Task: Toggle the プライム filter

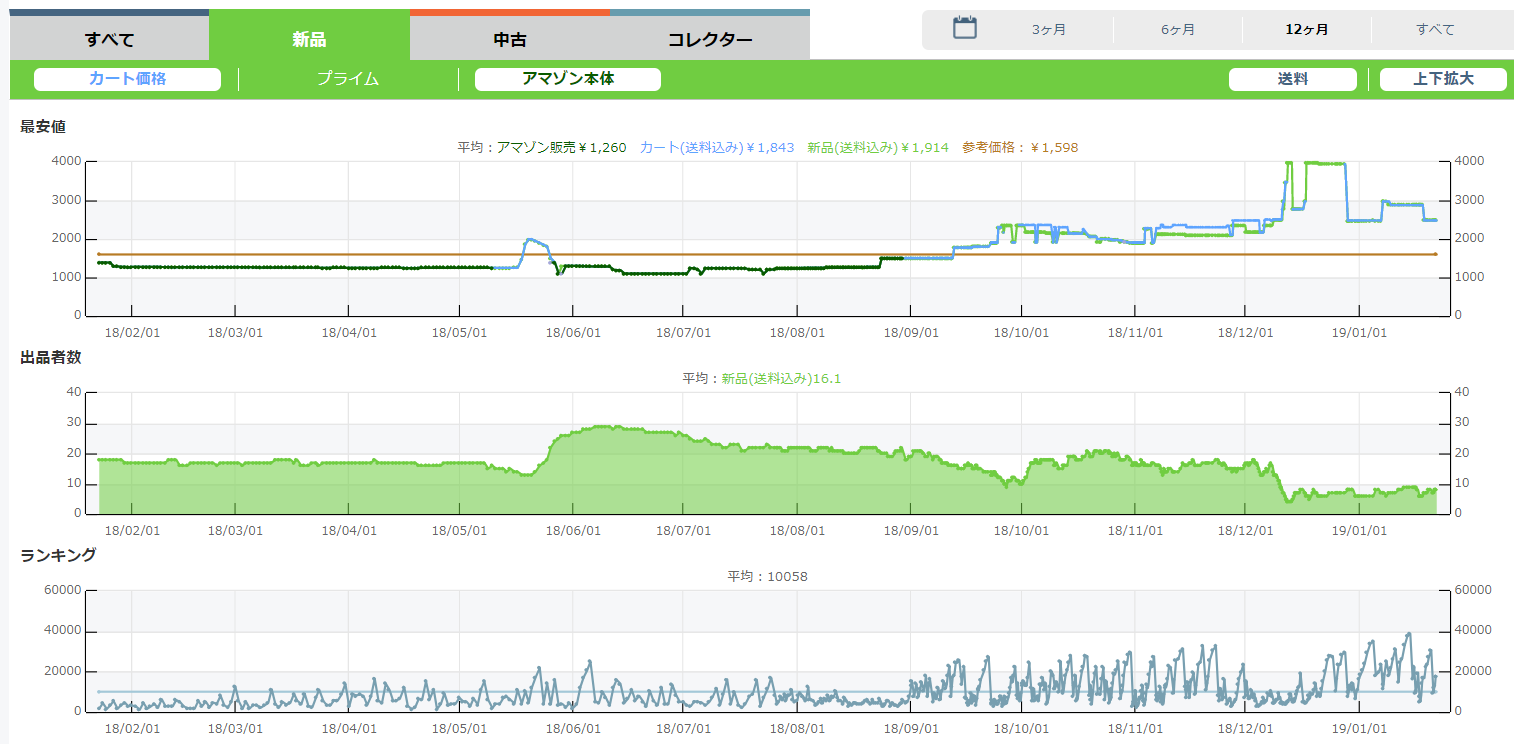Action: (x=348, y=79)
